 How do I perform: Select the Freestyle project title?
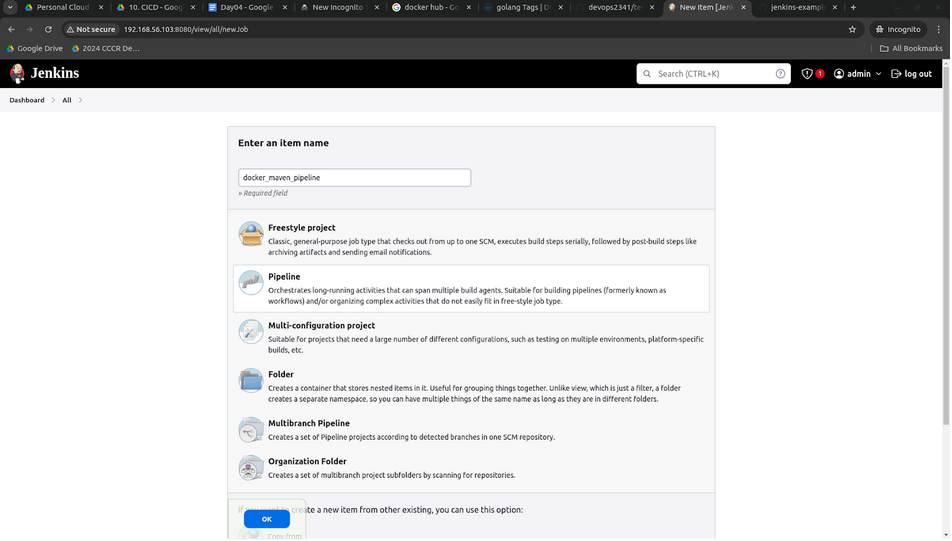tap(302, 228)
